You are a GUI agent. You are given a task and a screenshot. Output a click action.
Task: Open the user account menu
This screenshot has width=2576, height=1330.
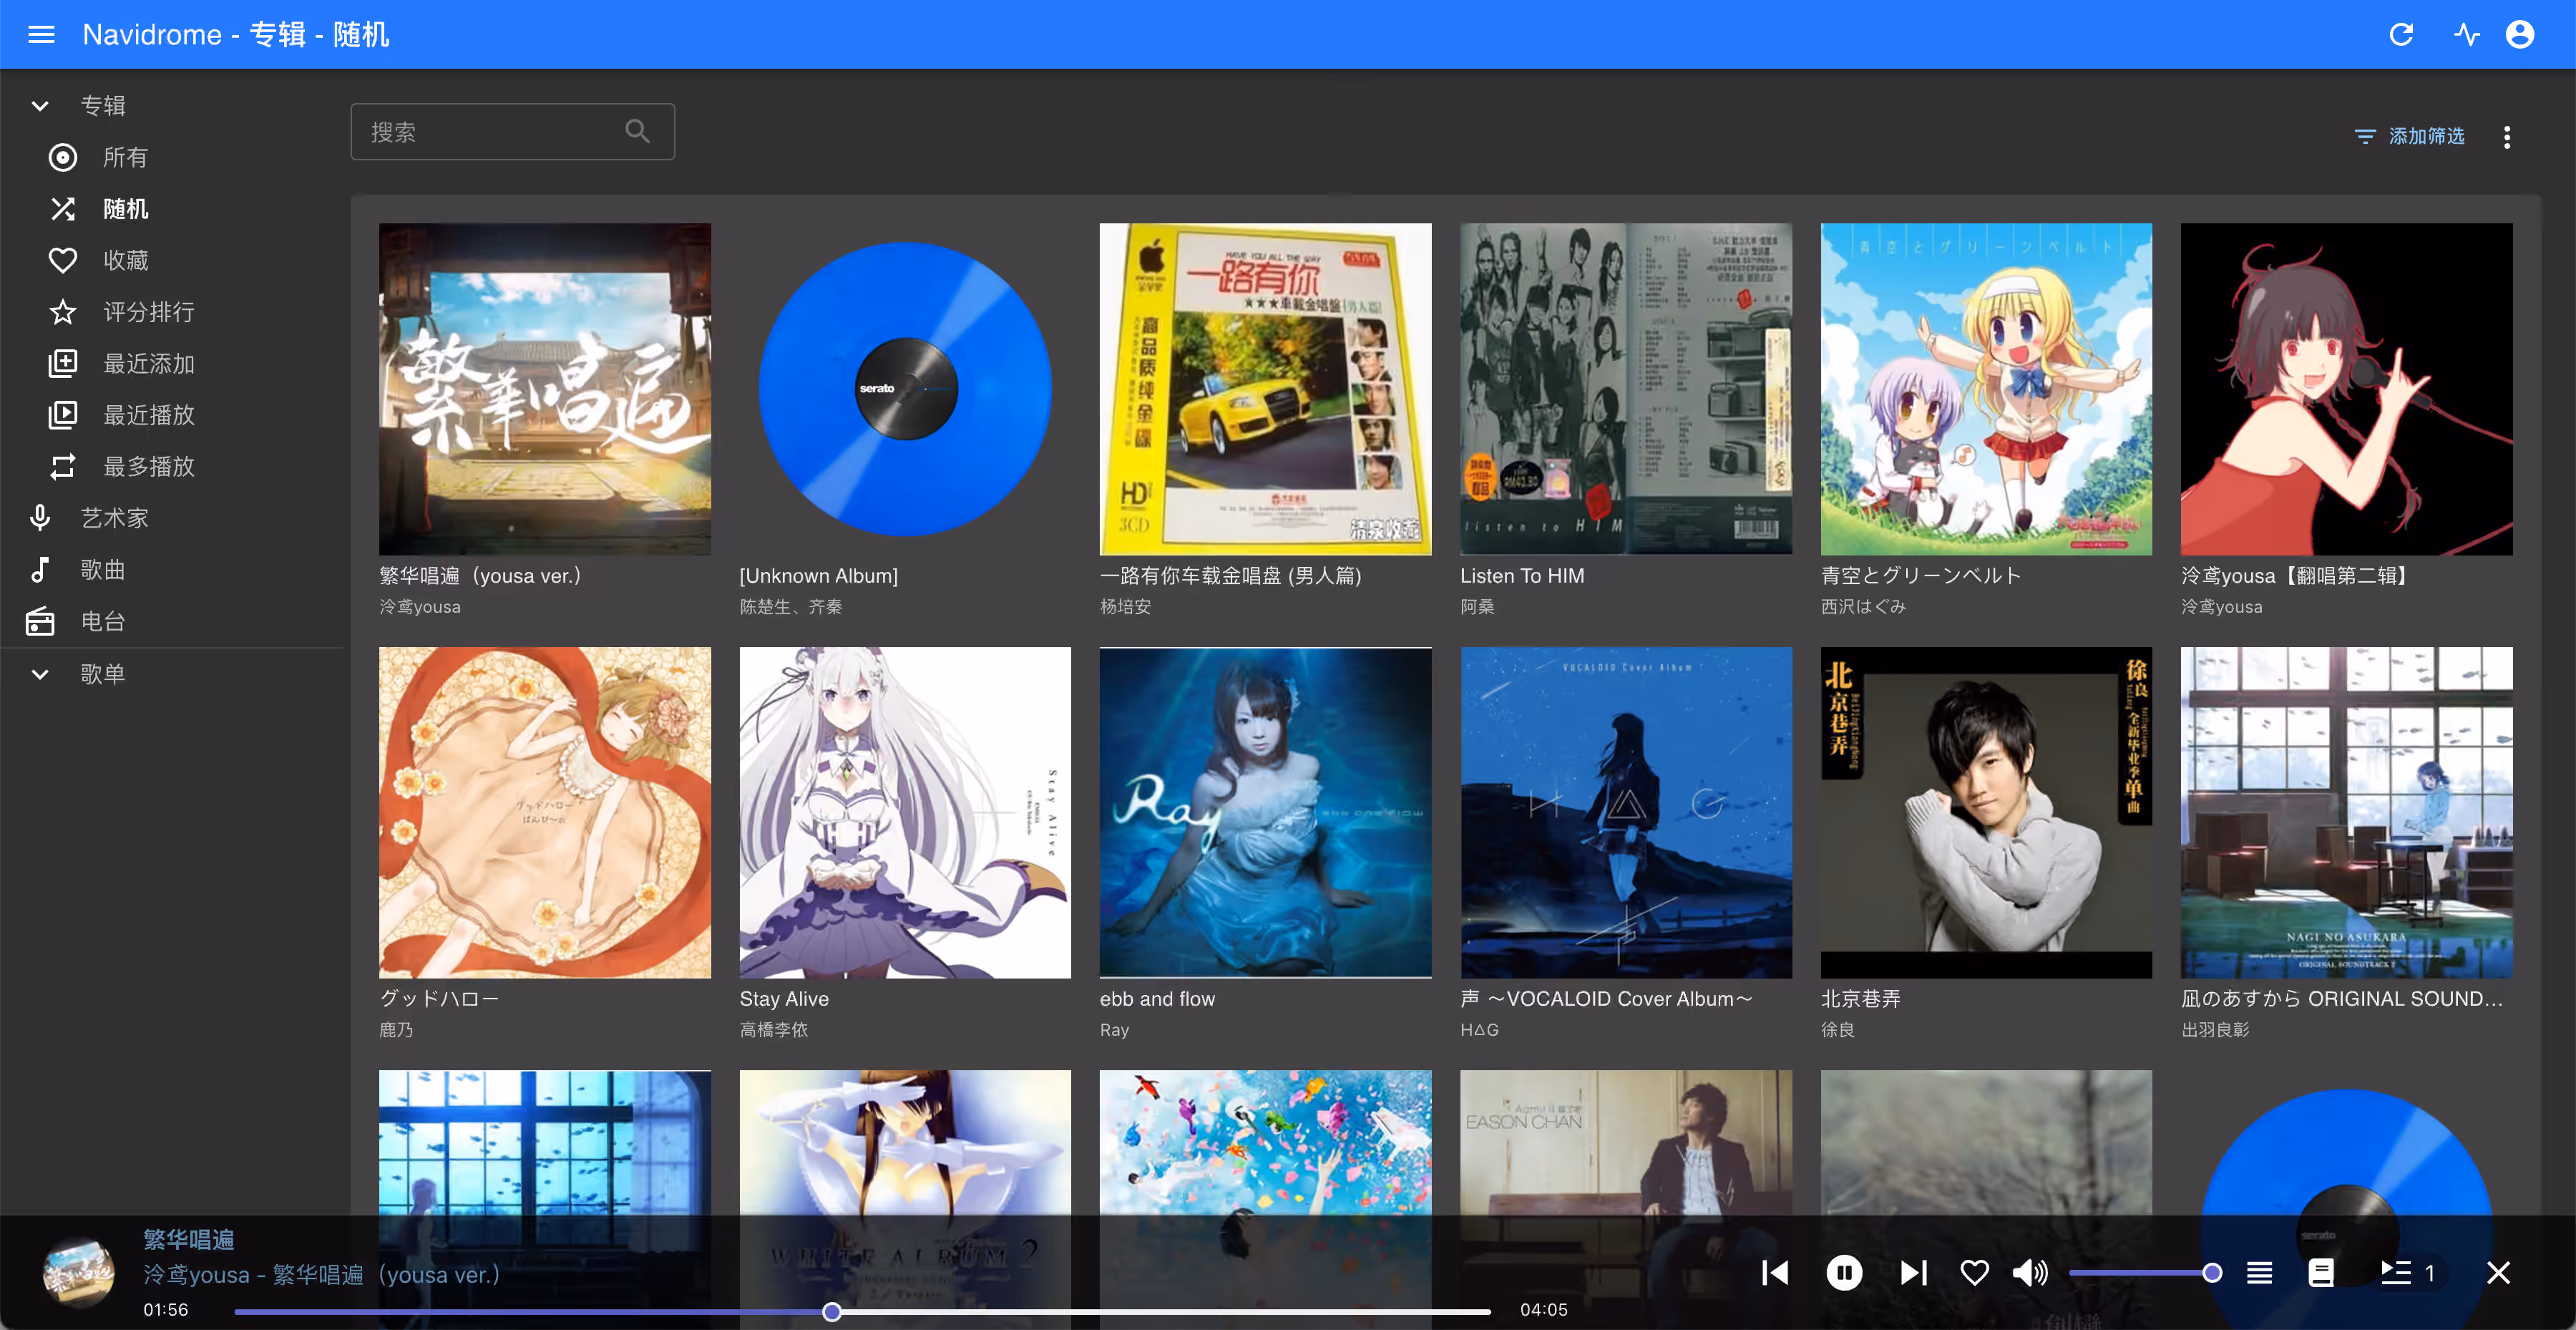2520,35
